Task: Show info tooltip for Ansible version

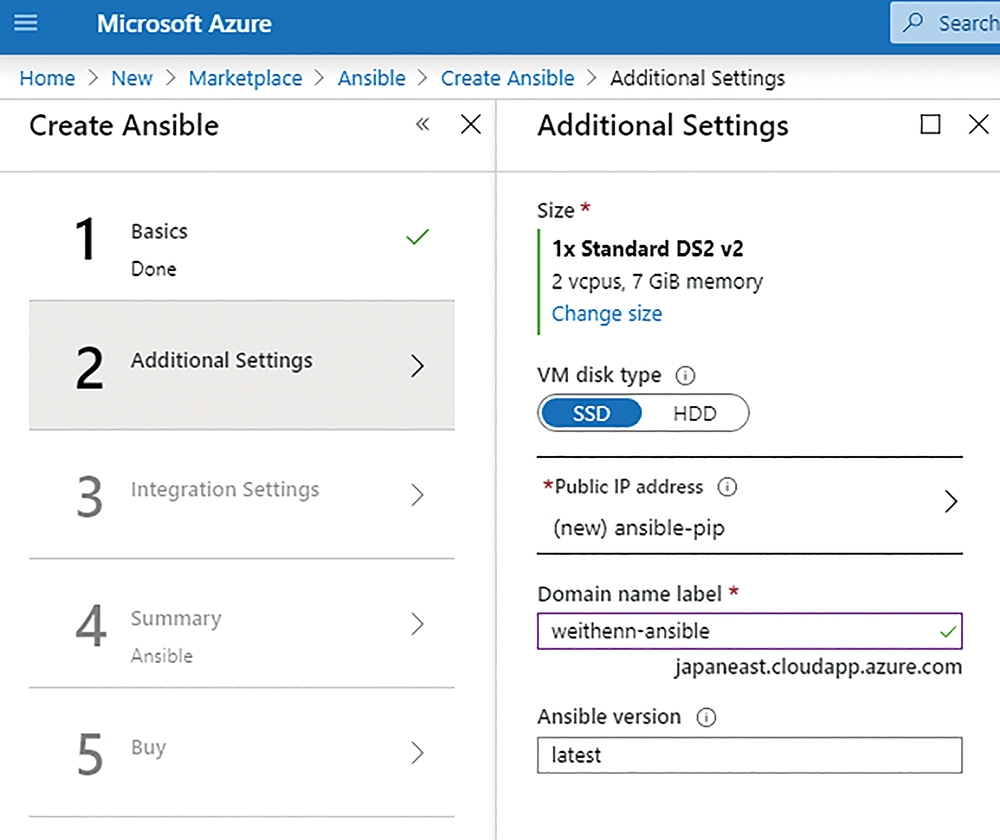Action: (x=706, y=717)
